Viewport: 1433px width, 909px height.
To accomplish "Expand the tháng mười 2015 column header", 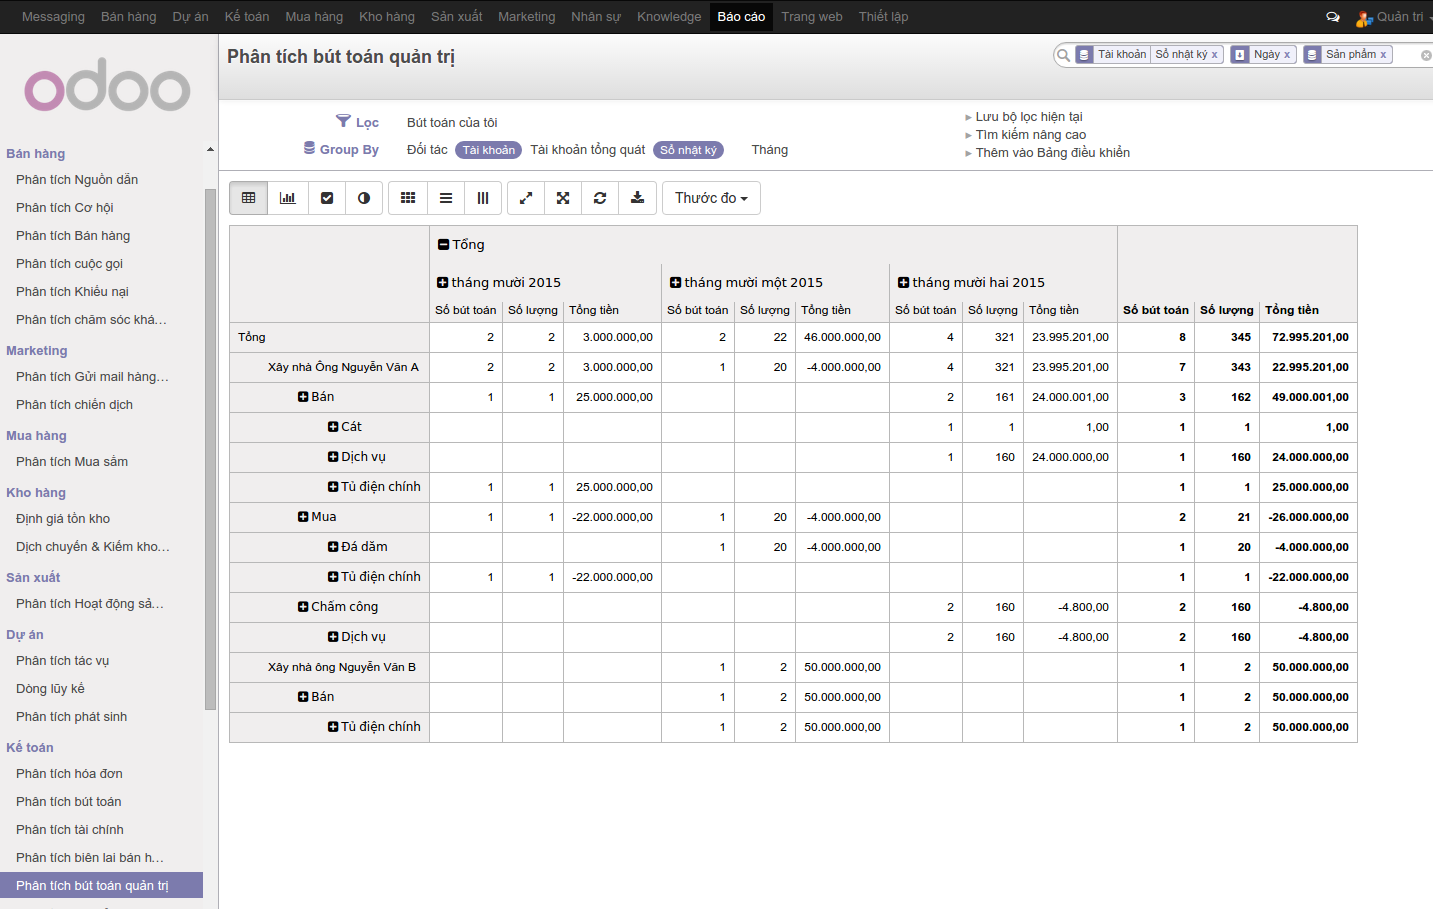I will coord(443,283).
